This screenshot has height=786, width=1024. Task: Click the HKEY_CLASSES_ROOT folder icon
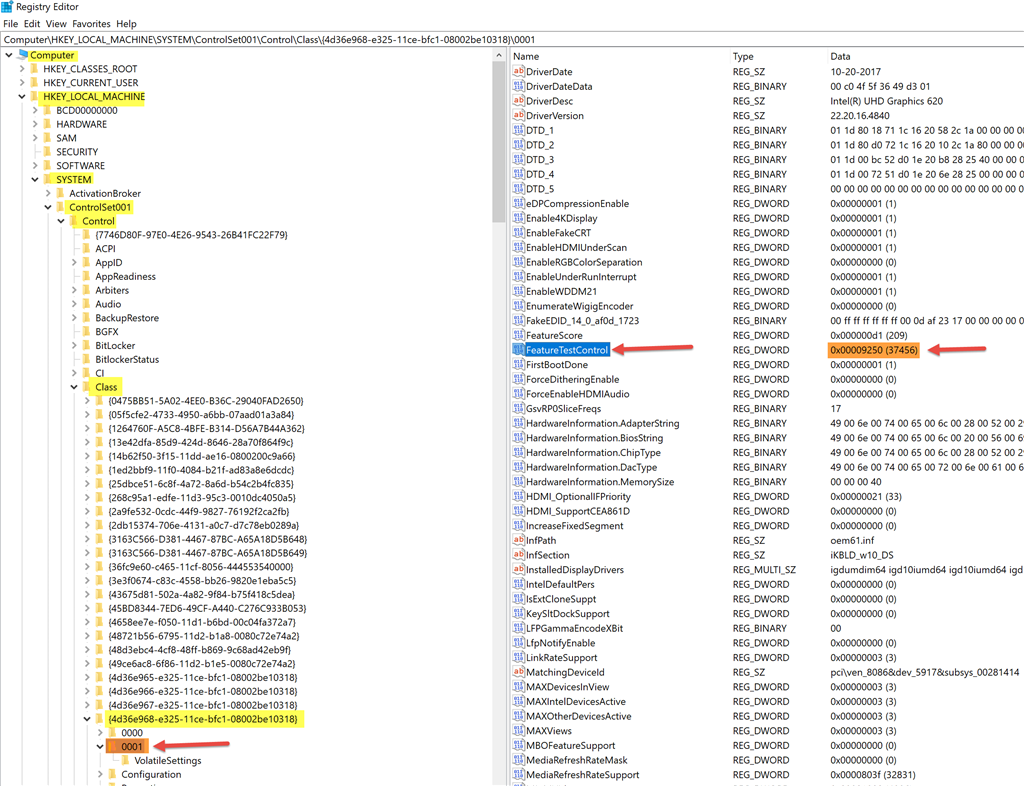(x=35, y=69)
